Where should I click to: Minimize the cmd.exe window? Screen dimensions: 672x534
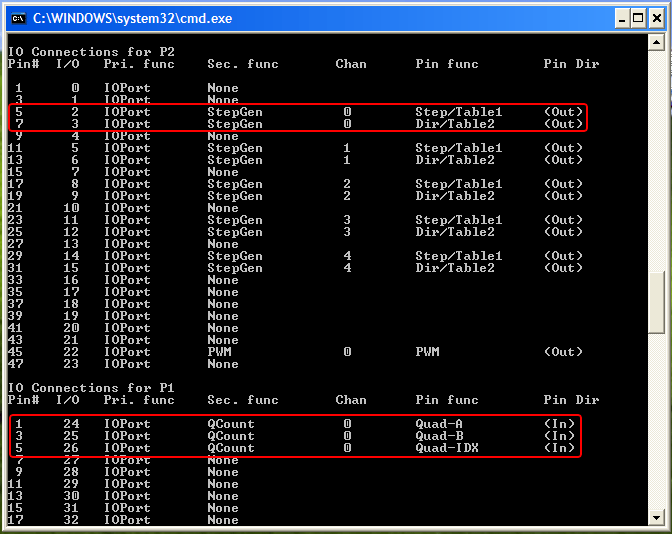pyautogui.click(x=622, y=18)
